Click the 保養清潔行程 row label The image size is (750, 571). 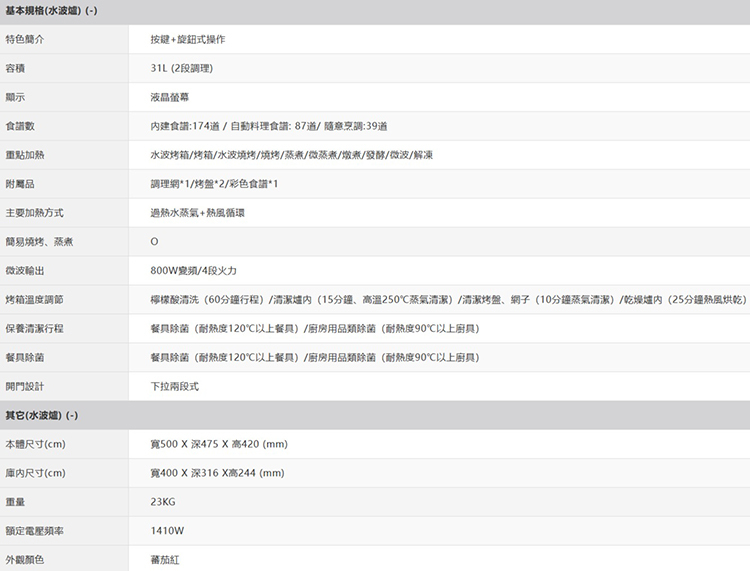34,329
